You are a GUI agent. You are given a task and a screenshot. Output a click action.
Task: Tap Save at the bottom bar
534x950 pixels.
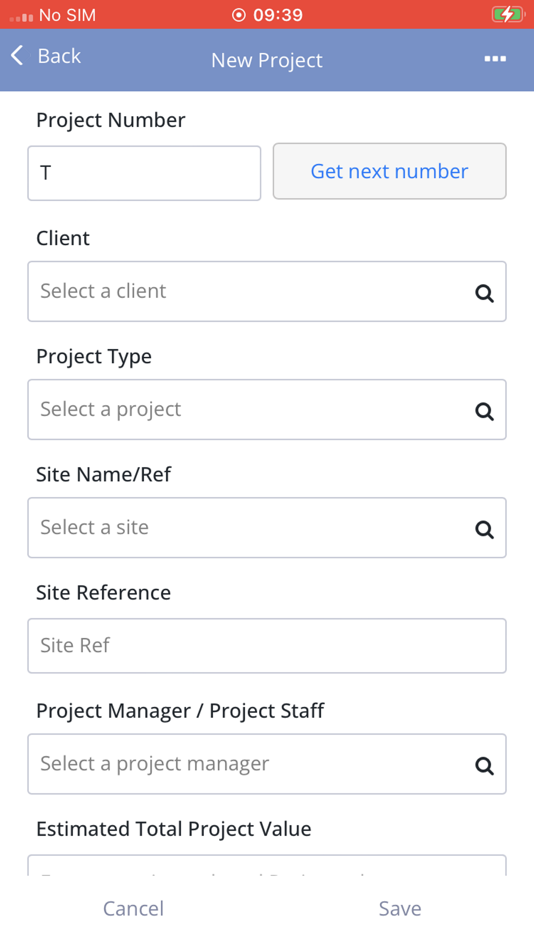400,908
